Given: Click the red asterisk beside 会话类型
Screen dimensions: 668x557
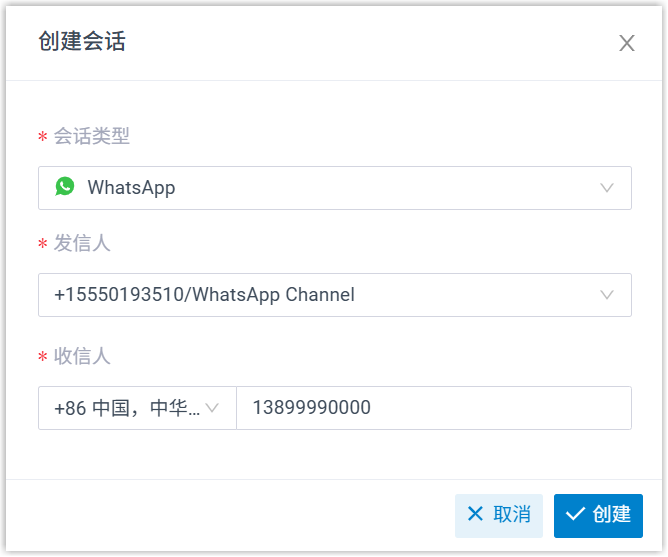Looking at the screenshot, I should pos(42,138).
